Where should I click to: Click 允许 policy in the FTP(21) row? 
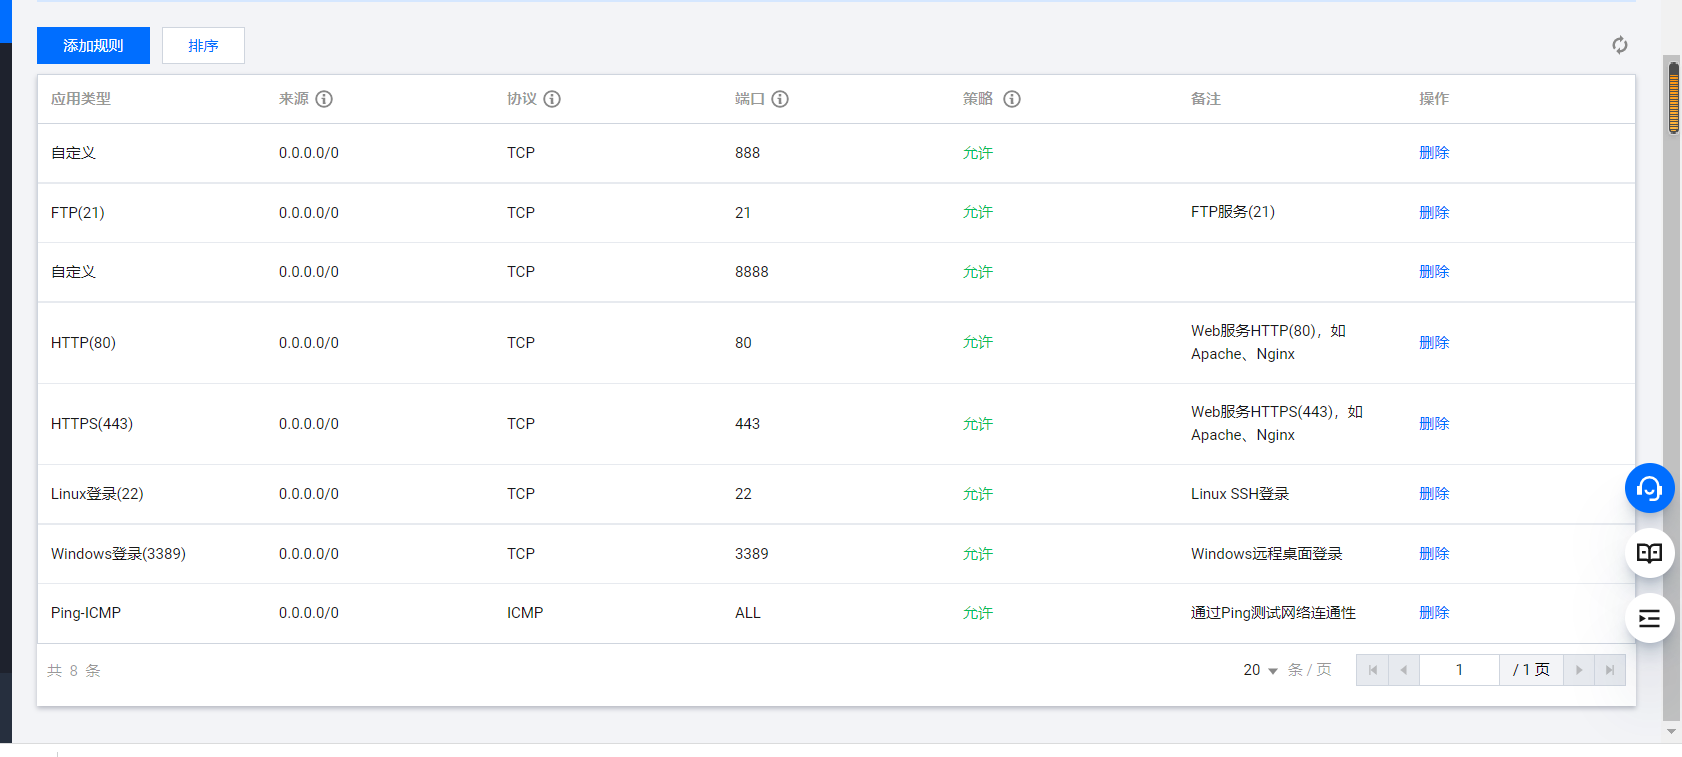click(978, 213)
